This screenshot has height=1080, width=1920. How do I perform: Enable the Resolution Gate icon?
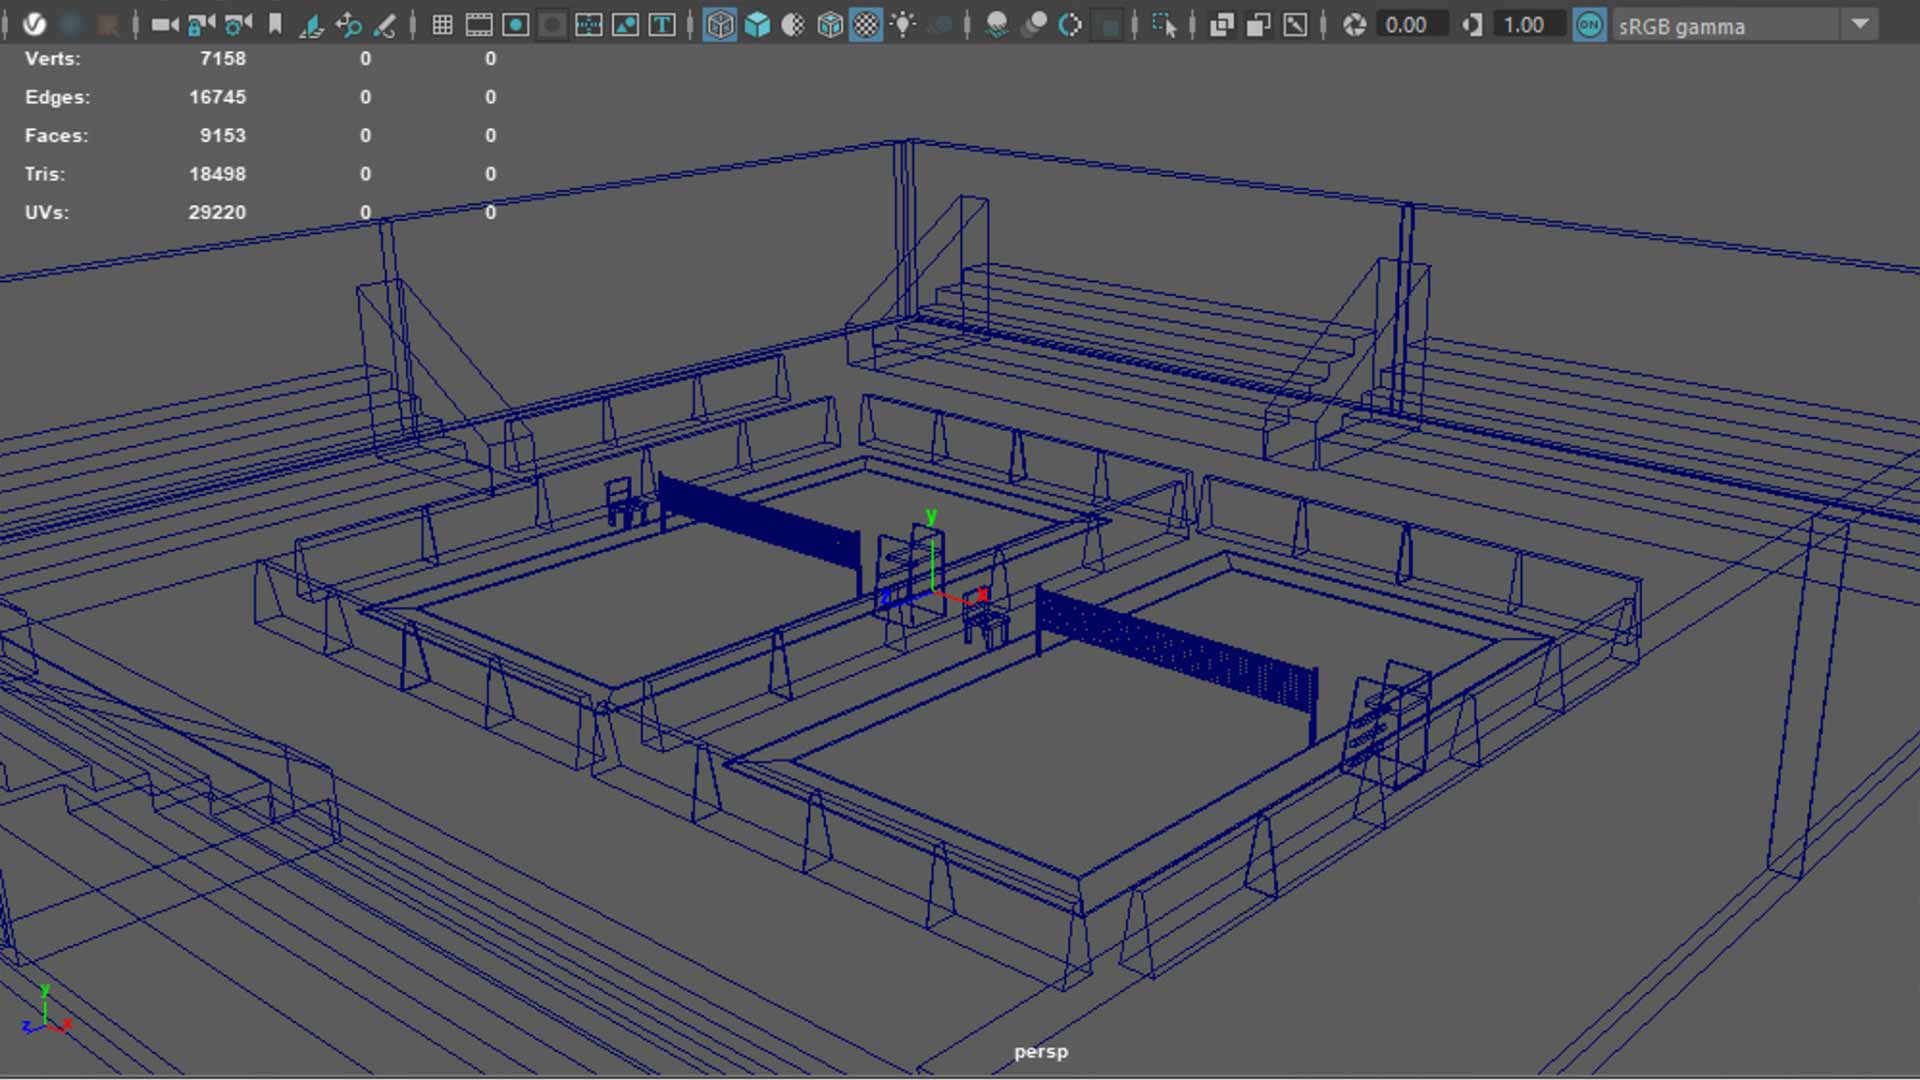[x=516, y=25]
